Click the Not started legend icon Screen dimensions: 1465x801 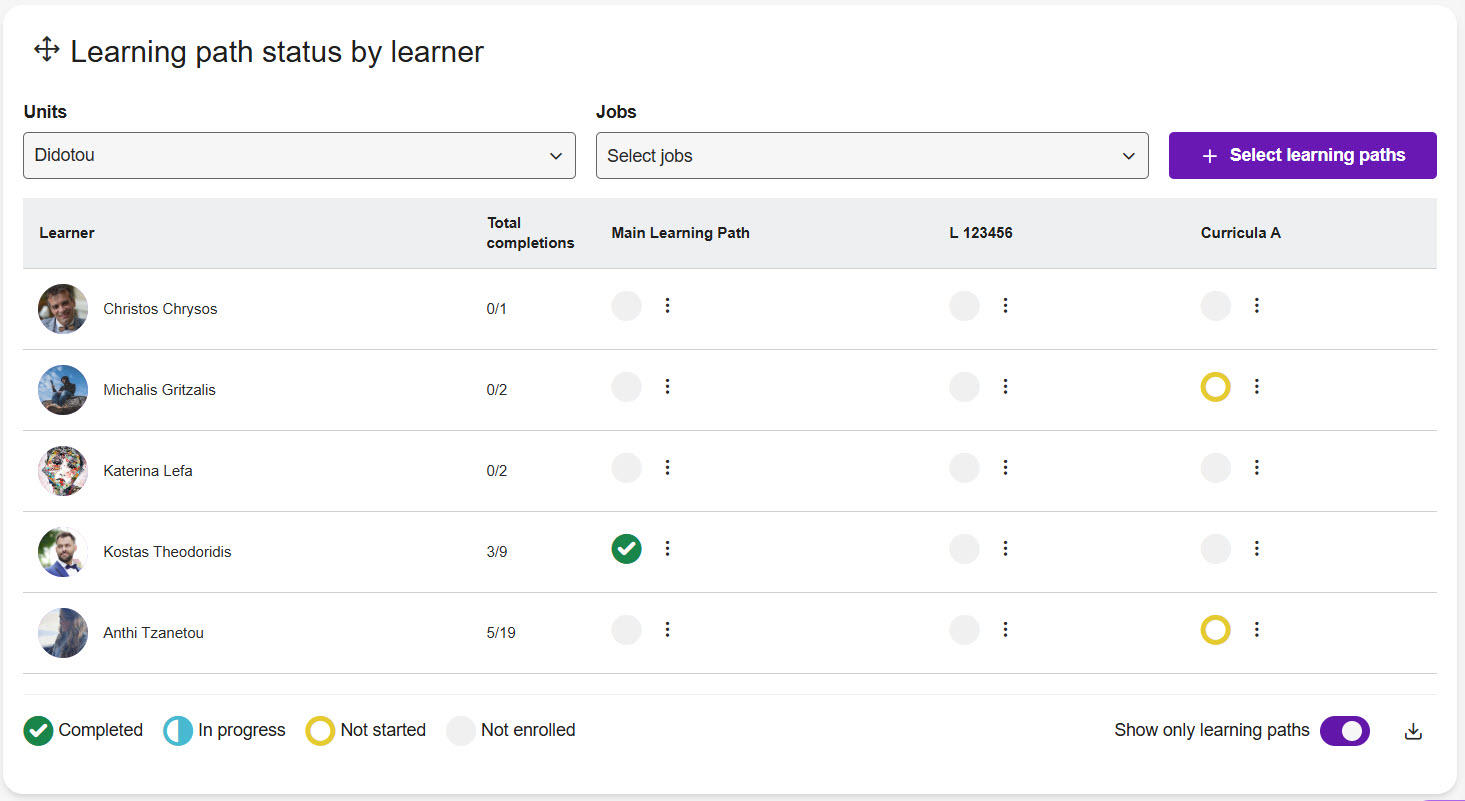click(320, 731)
